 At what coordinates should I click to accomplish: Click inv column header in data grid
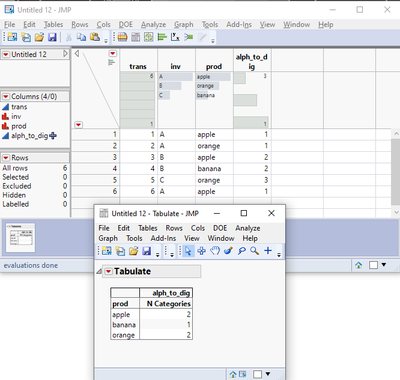176,66
